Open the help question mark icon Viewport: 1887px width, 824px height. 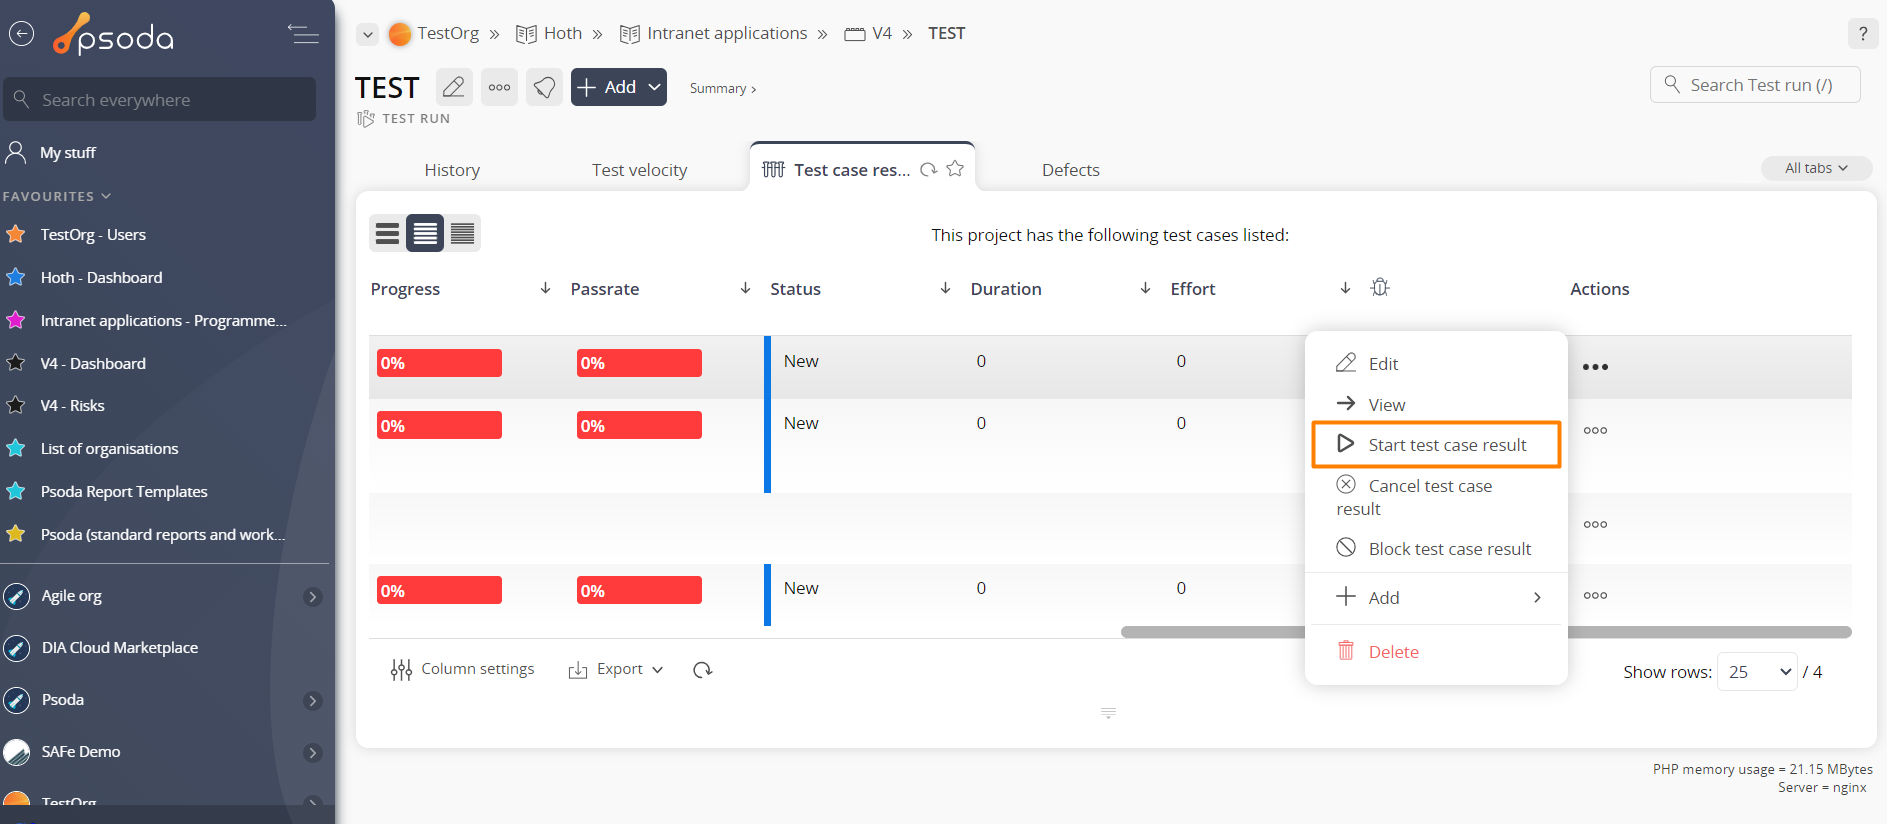(1862, 33)
